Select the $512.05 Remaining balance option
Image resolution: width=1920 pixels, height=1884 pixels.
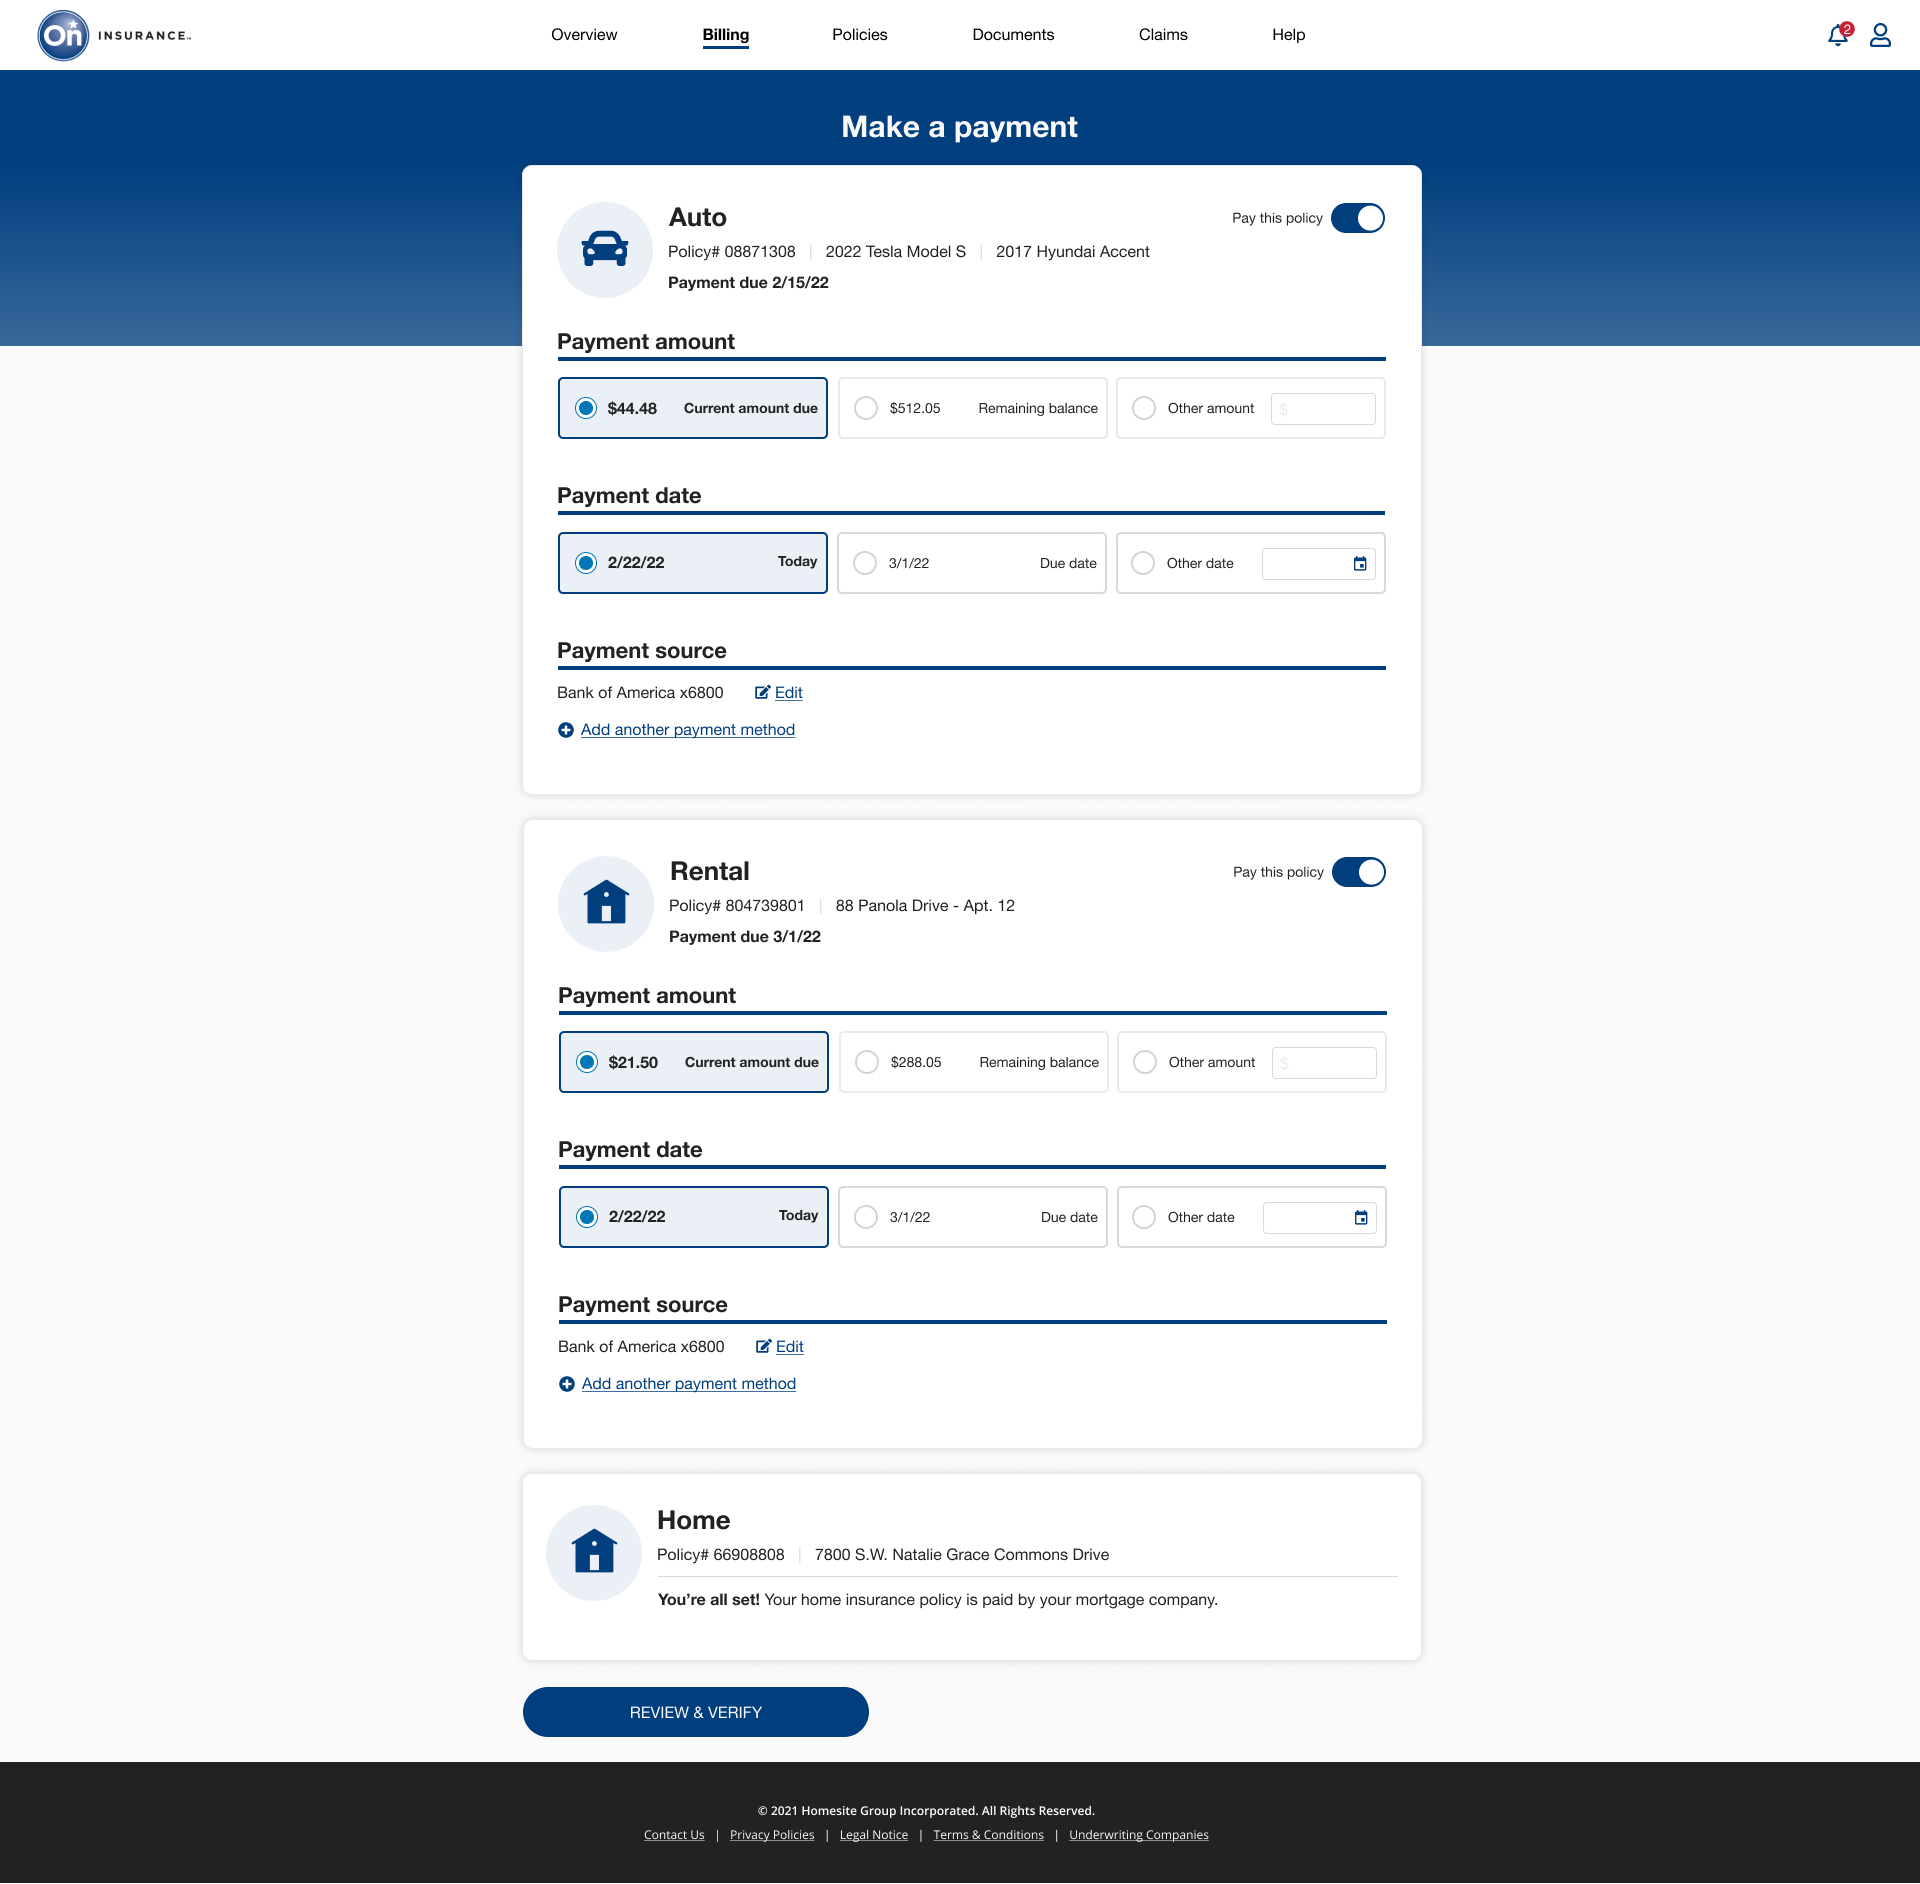coord(867,408)
